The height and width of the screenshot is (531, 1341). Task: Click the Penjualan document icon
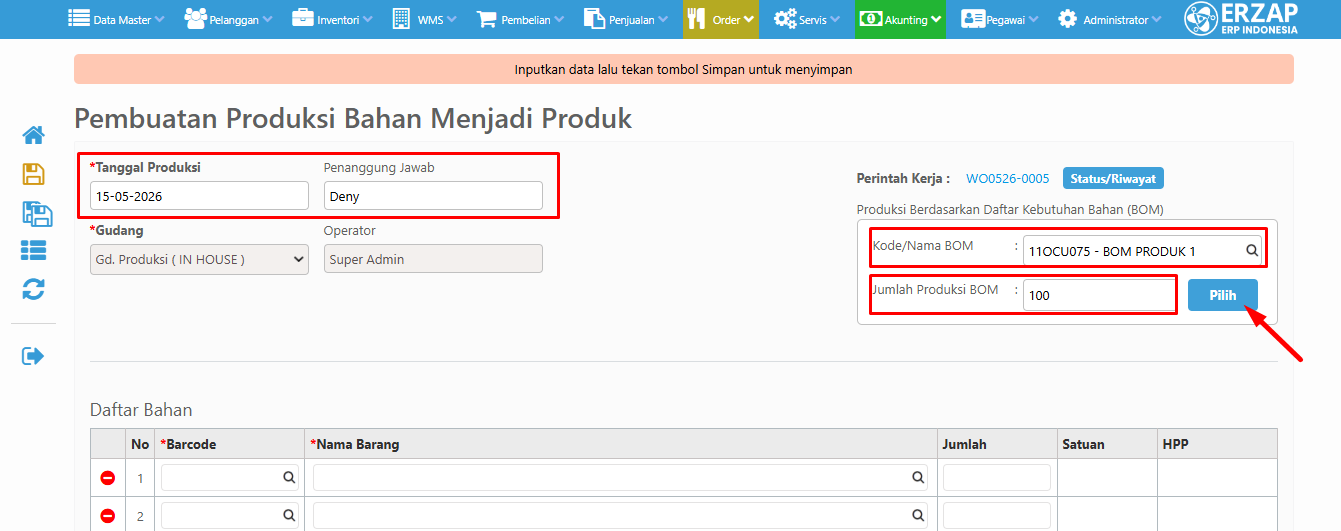[594, 18]
